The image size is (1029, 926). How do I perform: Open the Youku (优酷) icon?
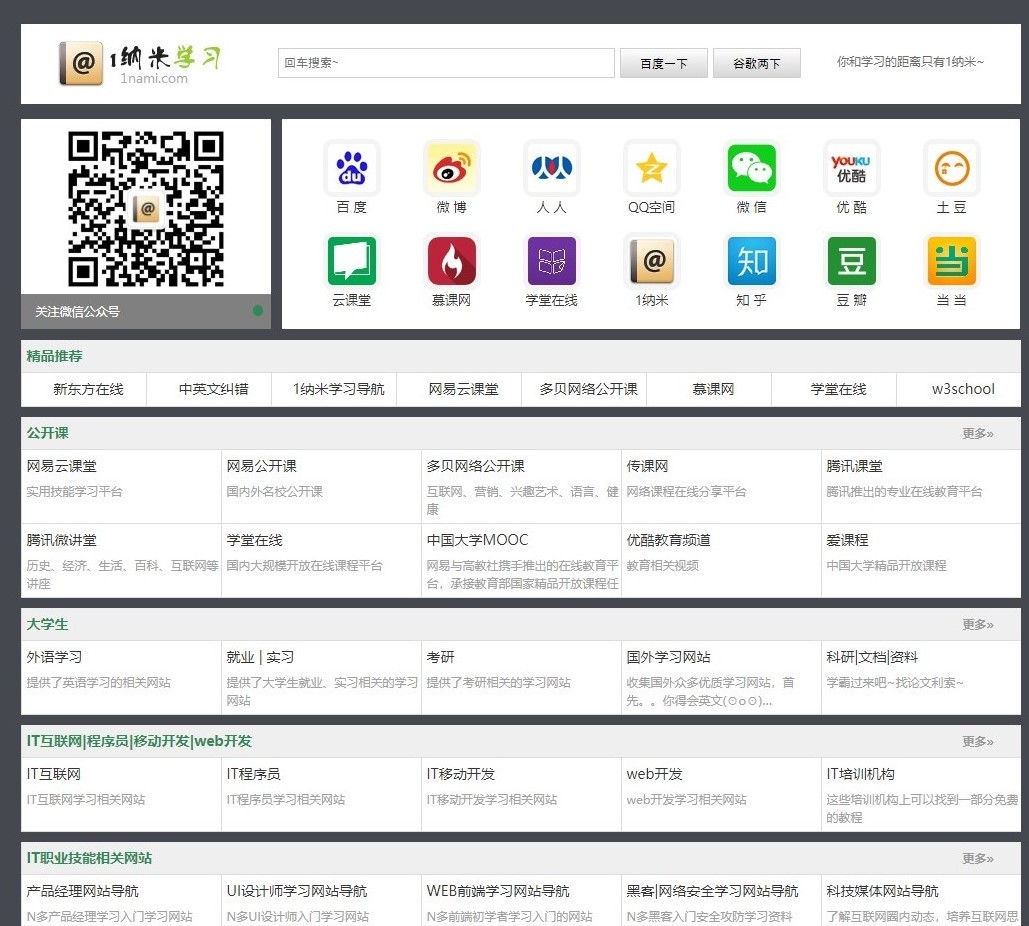tap(851, 168)
